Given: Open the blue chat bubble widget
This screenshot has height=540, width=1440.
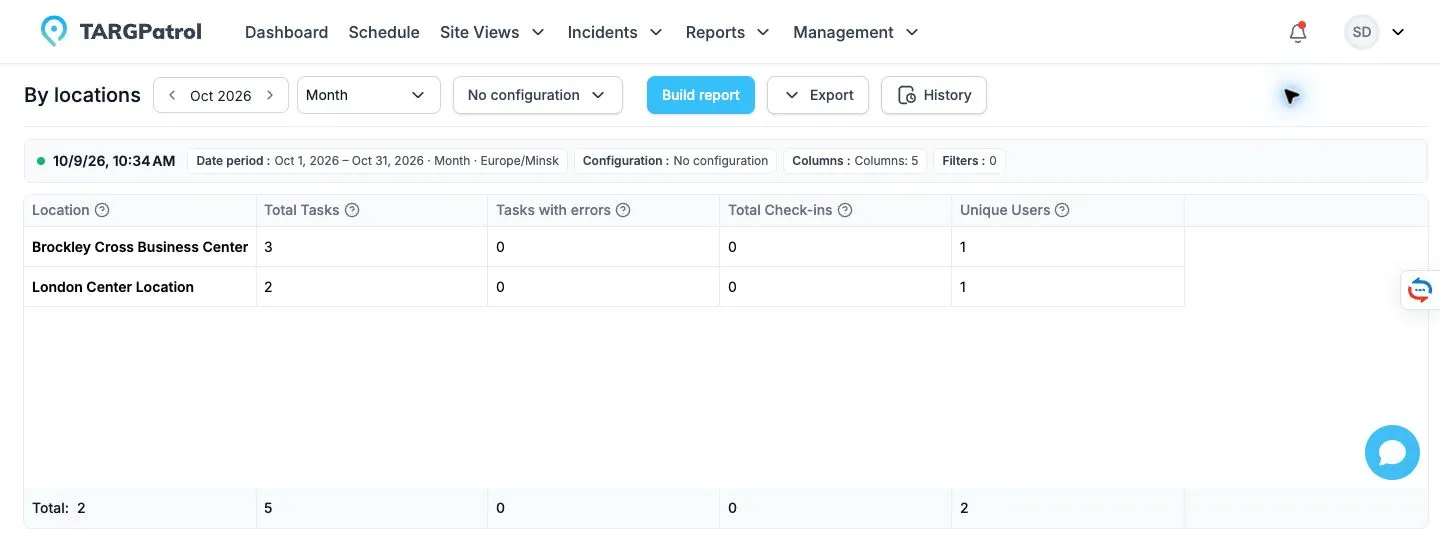Looking at the screenshot, I should click(x=1392, y=452).
